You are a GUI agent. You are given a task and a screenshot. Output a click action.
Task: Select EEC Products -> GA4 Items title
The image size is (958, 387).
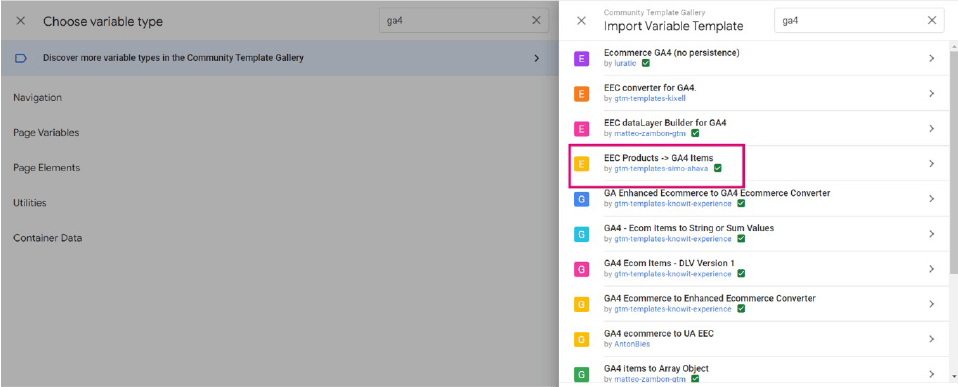tap(658, 158)
